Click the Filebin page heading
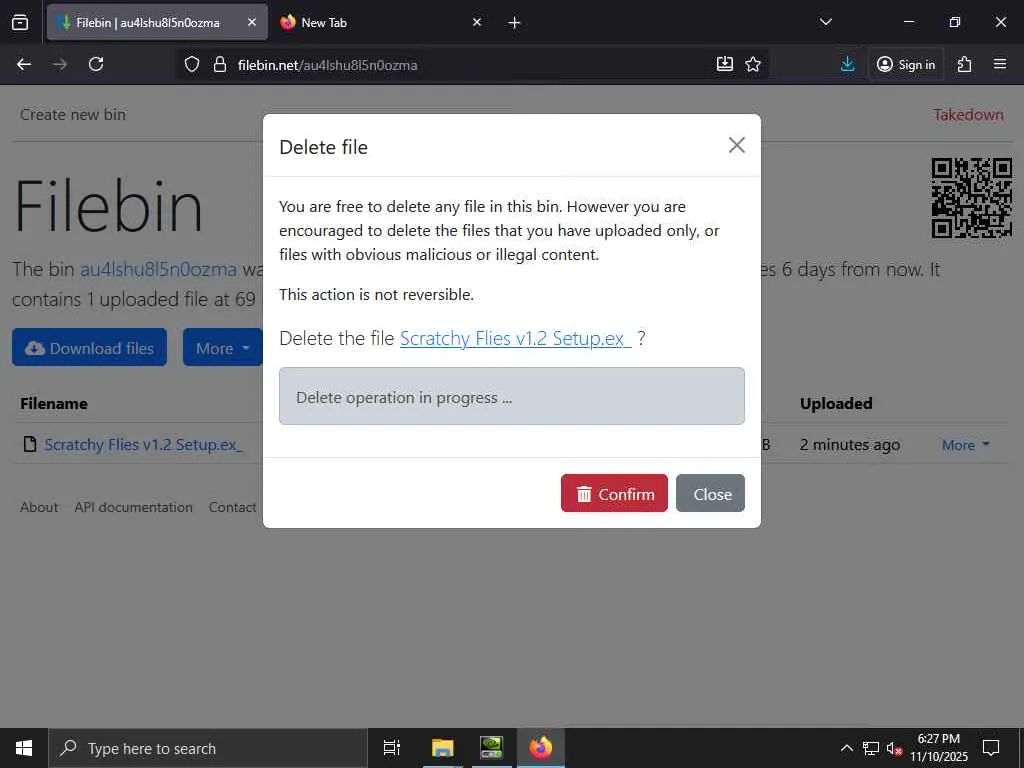 pyautogui.click(x=108, y=206)
